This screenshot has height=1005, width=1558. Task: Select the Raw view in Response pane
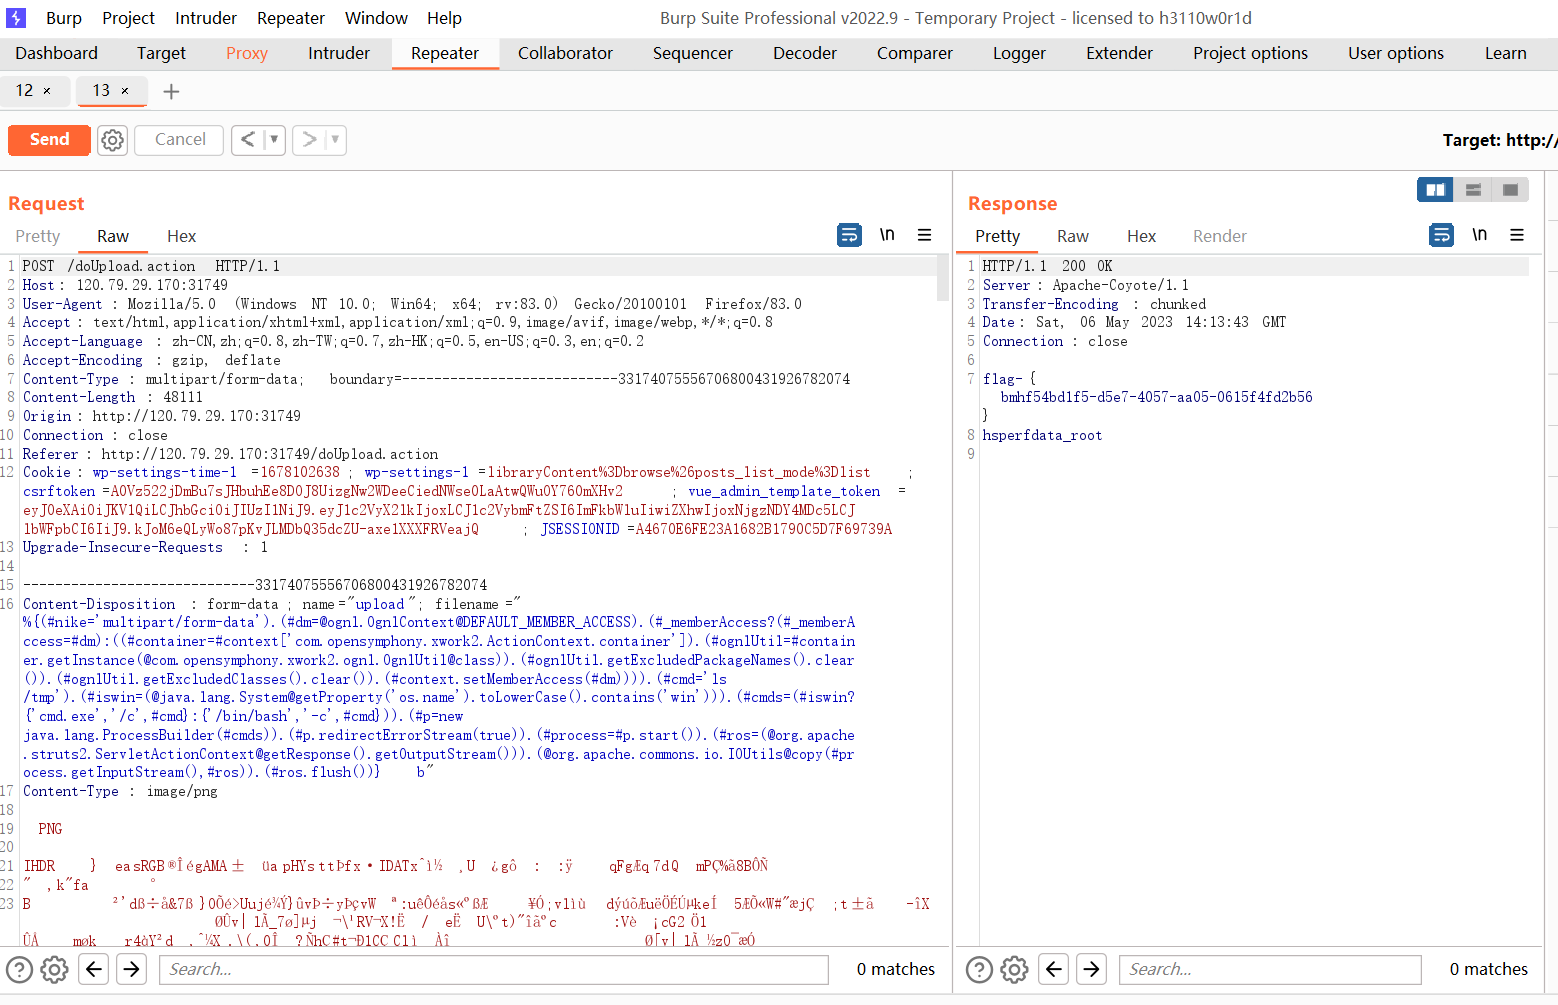click(x=1072, y=236)
